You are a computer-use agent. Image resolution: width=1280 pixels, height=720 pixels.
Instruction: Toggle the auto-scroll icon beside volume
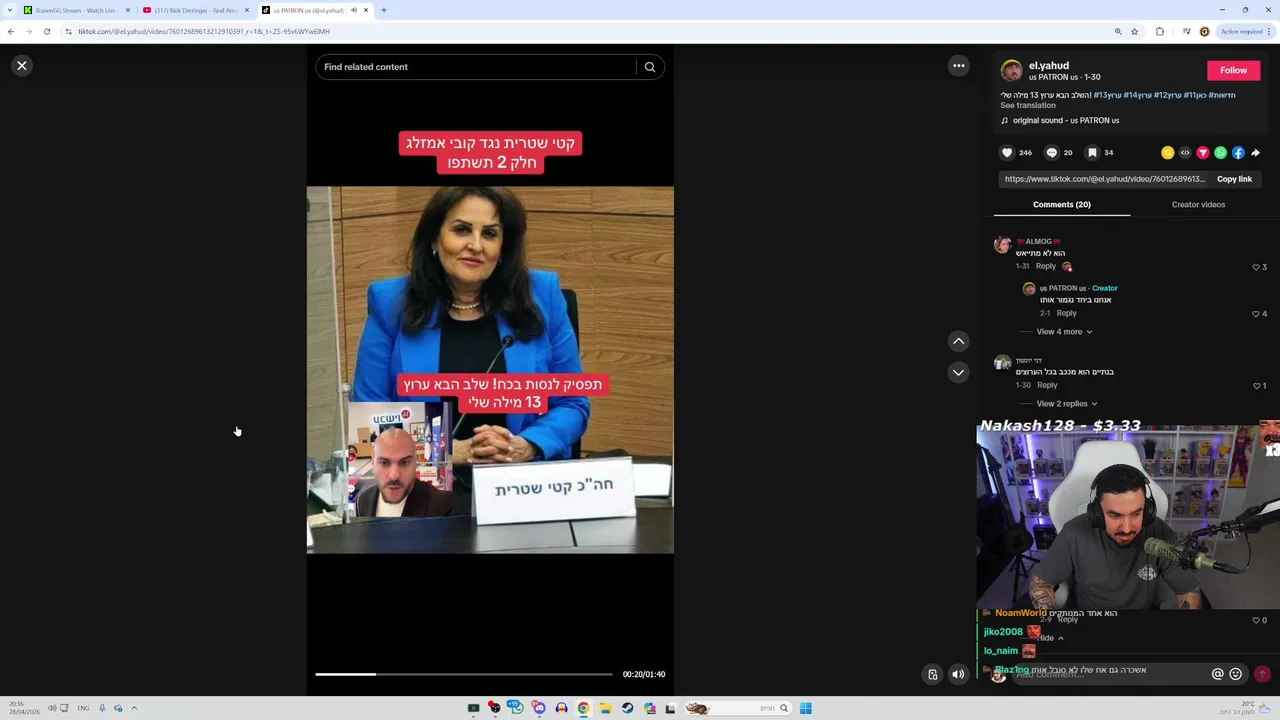pos(932,674)
